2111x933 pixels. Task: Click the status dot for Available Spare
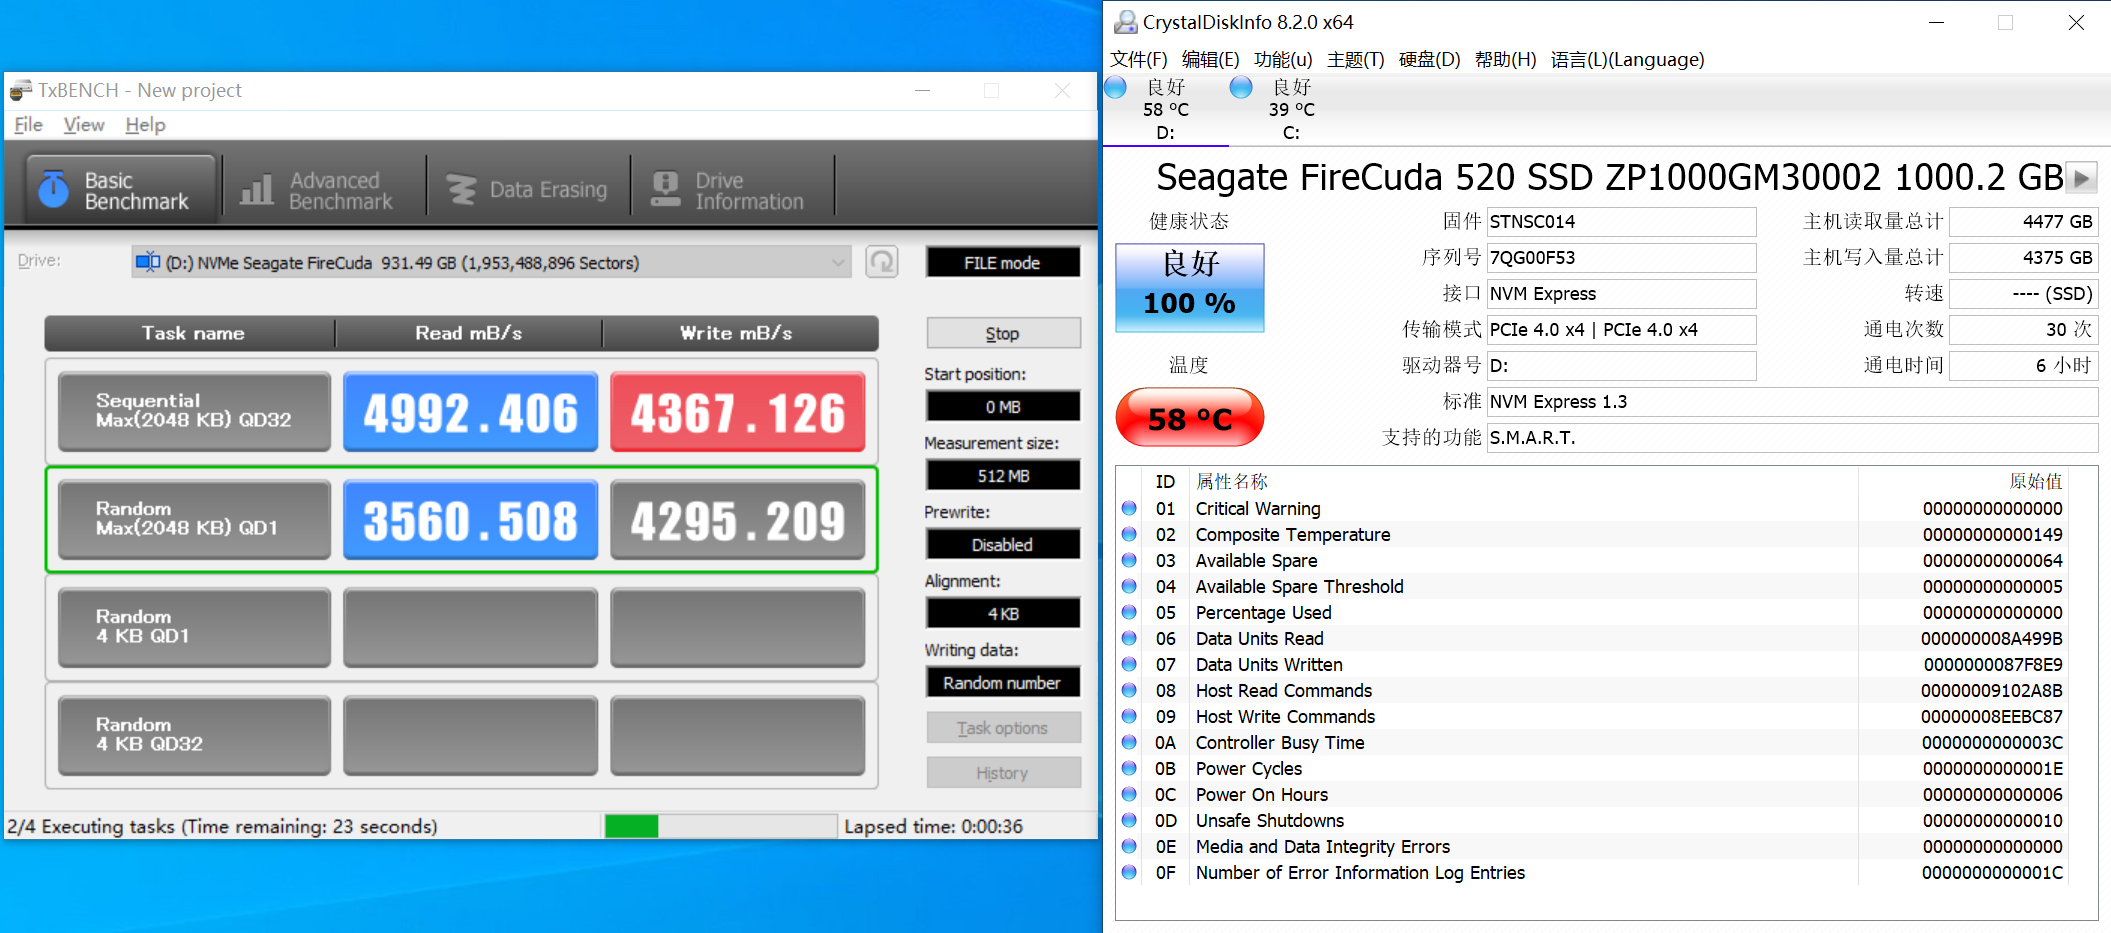pos(1129,560)
